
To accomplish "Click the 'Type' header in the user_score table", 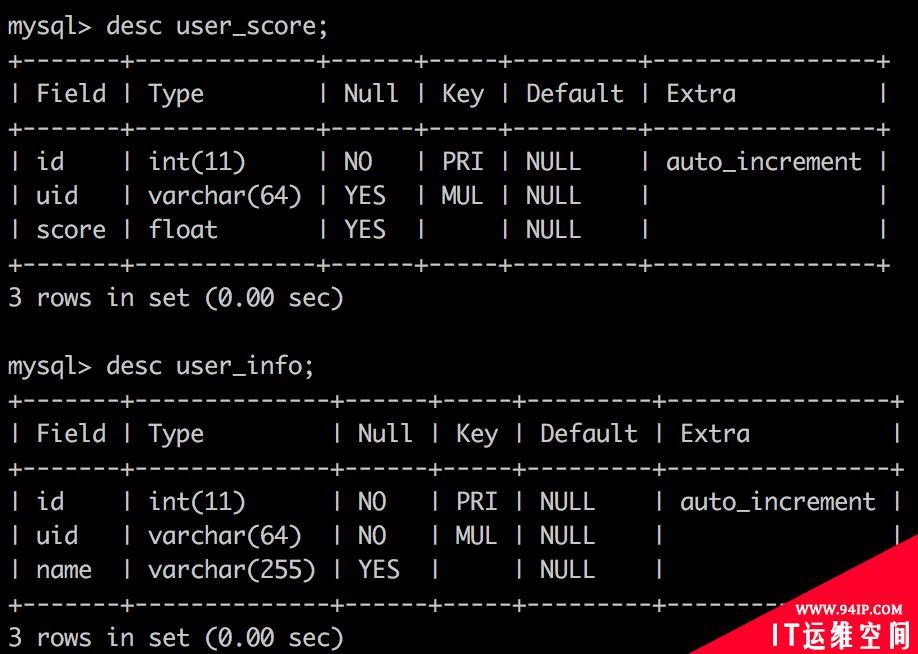I will (x=176, y=94).
